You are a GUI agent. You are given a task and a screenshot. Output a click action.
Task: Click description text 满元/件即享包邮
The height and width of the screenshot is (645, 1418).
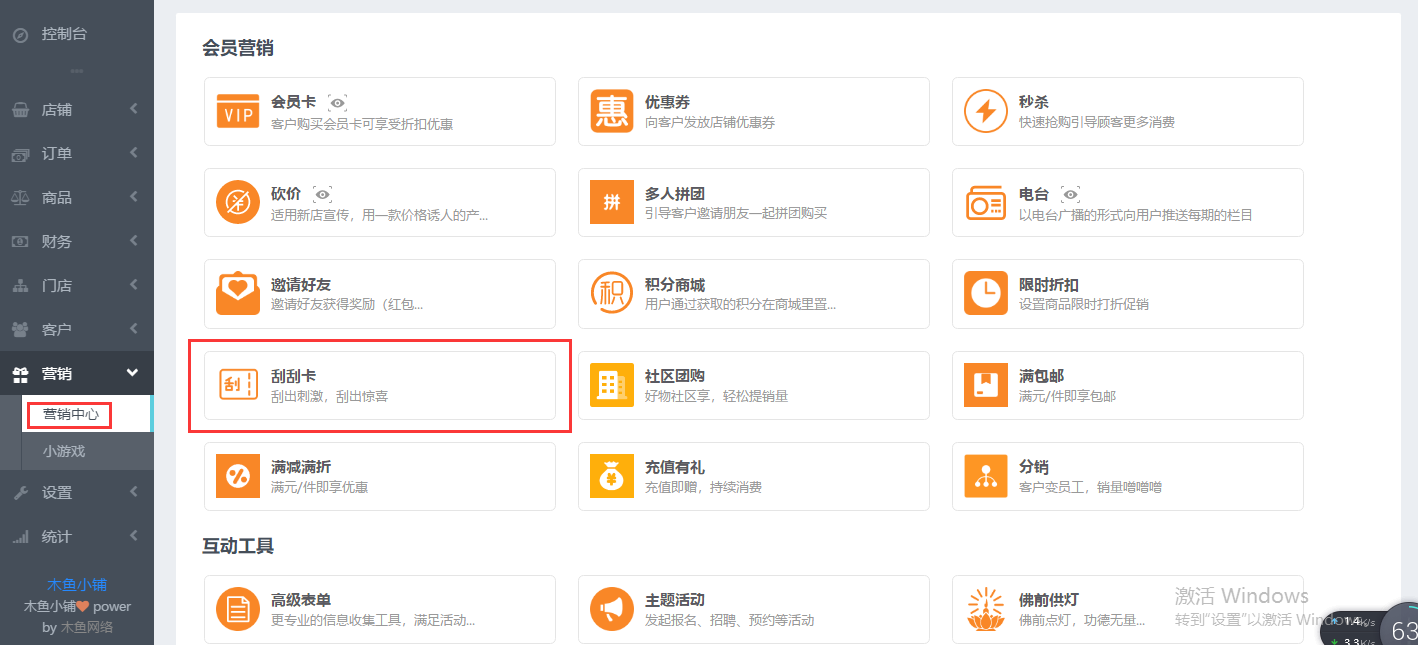1067,396
